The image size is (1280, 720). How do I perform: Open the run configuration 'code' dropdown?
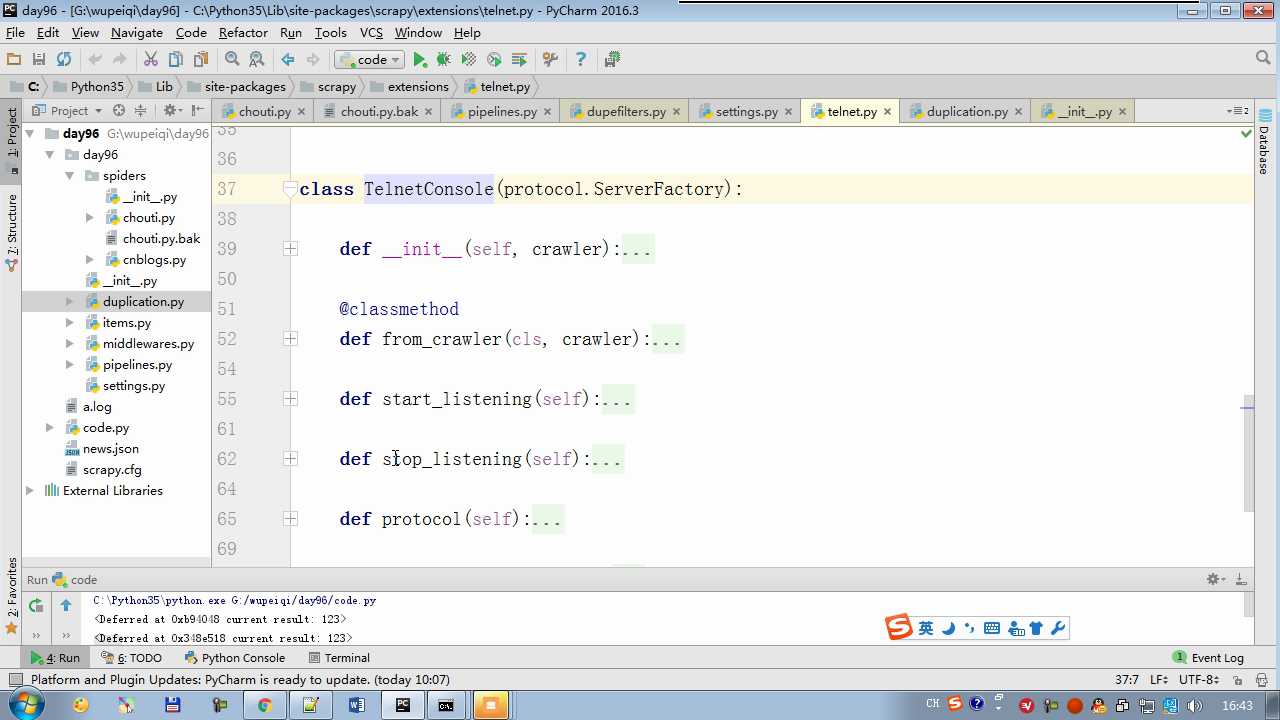pyautogui.click(x=369, y=59)
